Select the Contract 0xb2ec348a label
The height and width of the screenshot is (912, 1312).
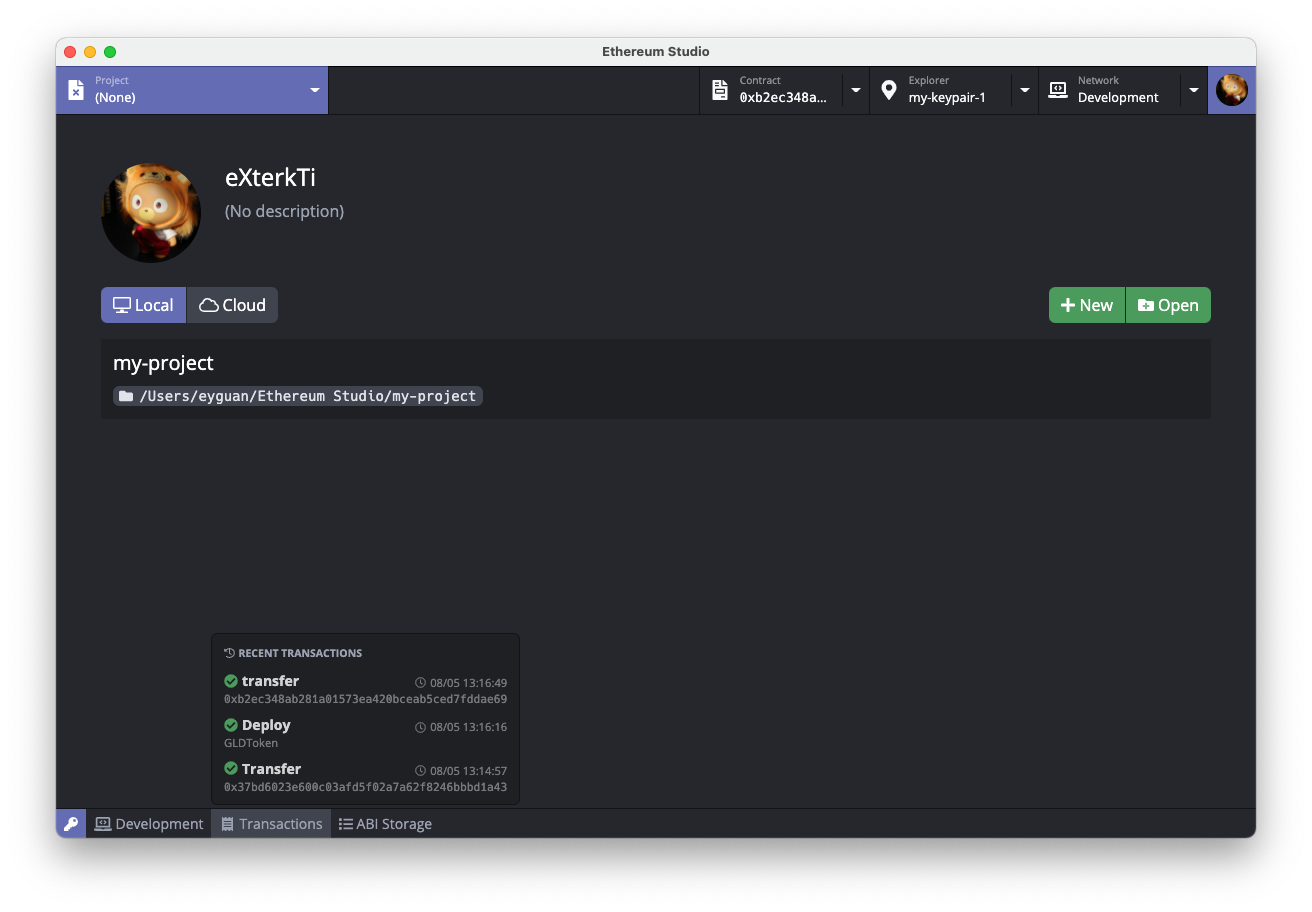[x=783, y=97]
